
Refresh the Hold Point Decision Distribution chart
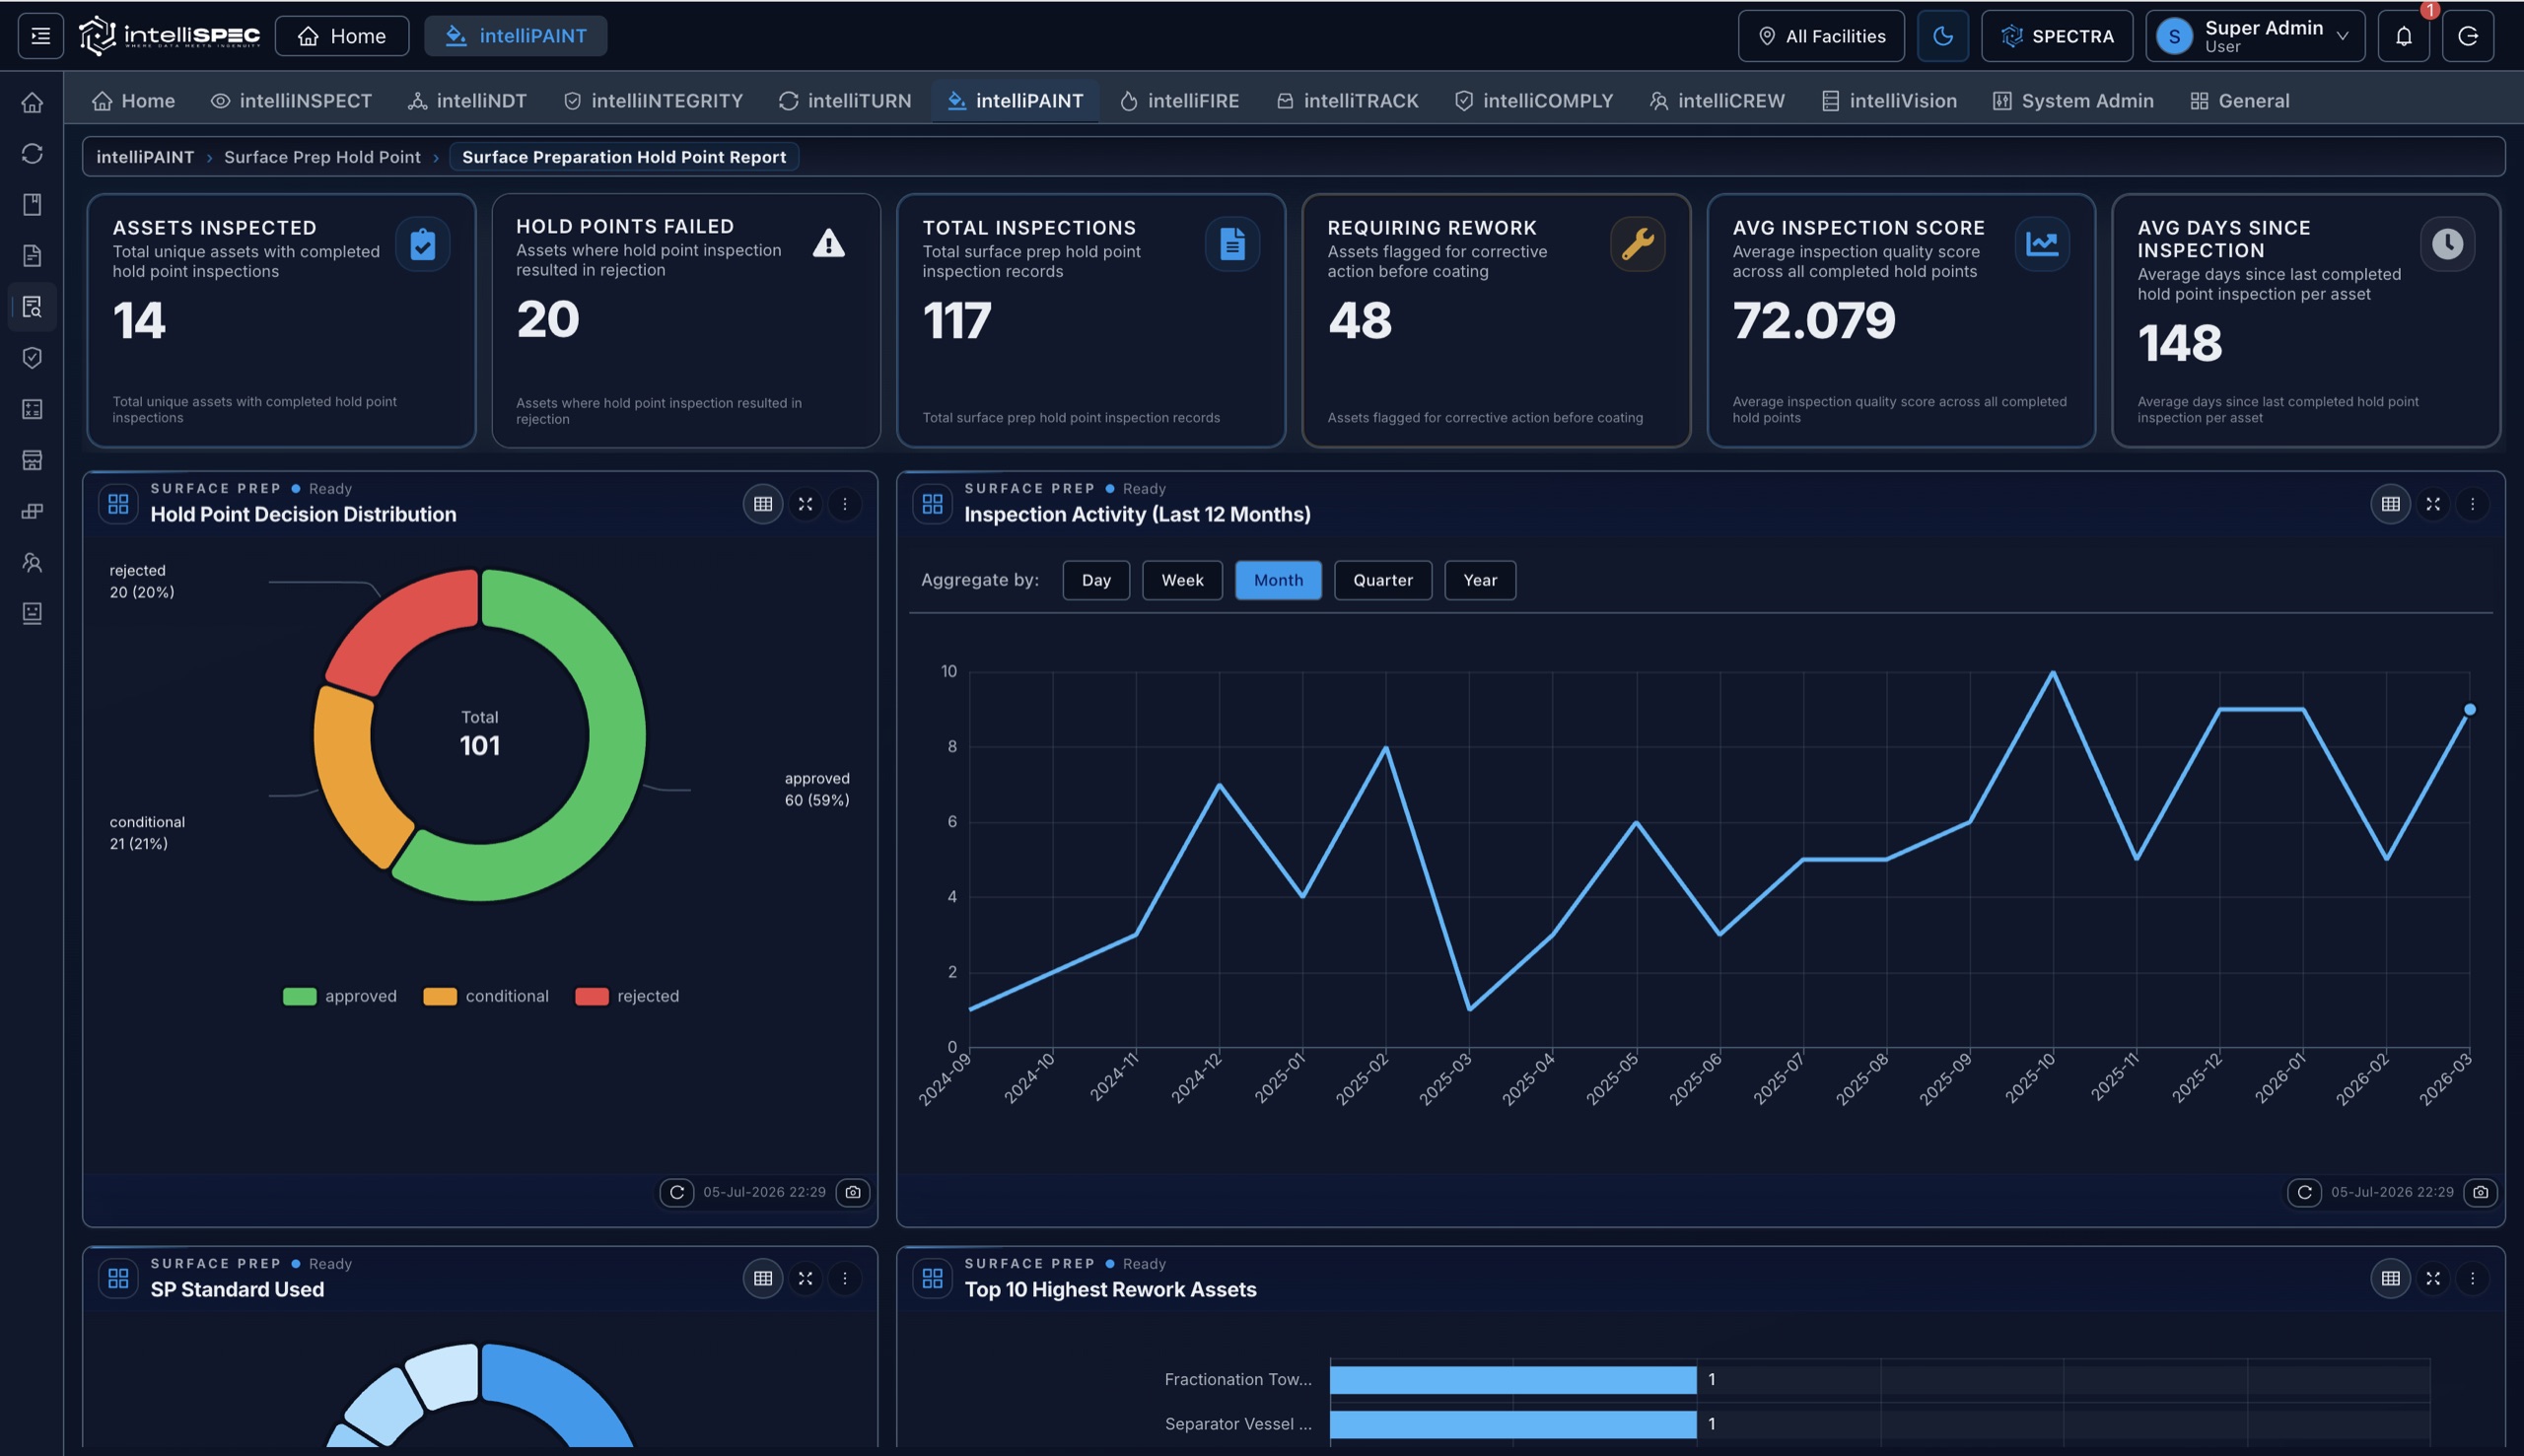pos(677,1192)
